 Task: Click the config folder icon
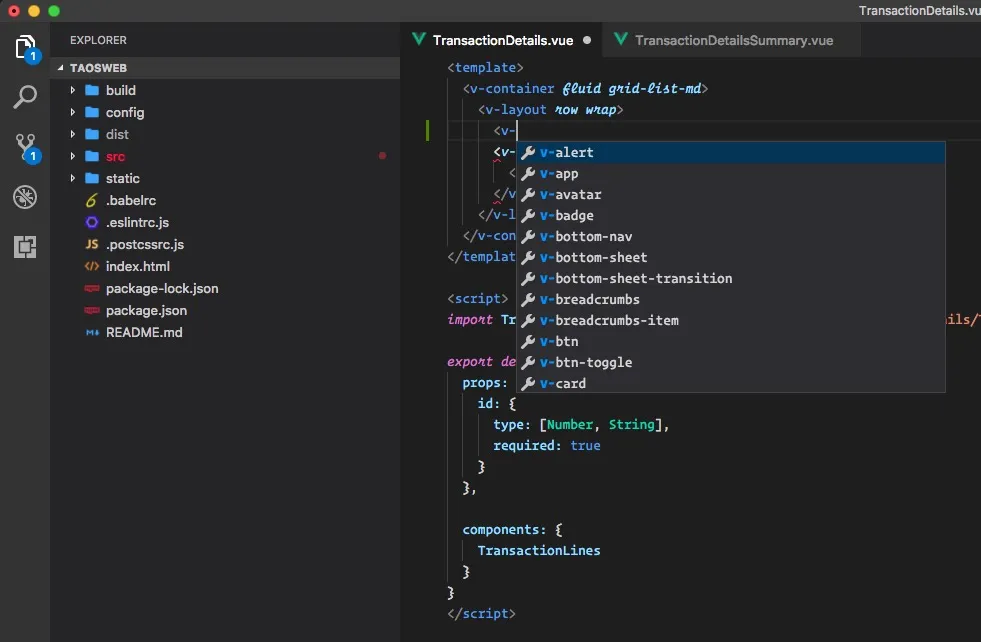(92, 112)
